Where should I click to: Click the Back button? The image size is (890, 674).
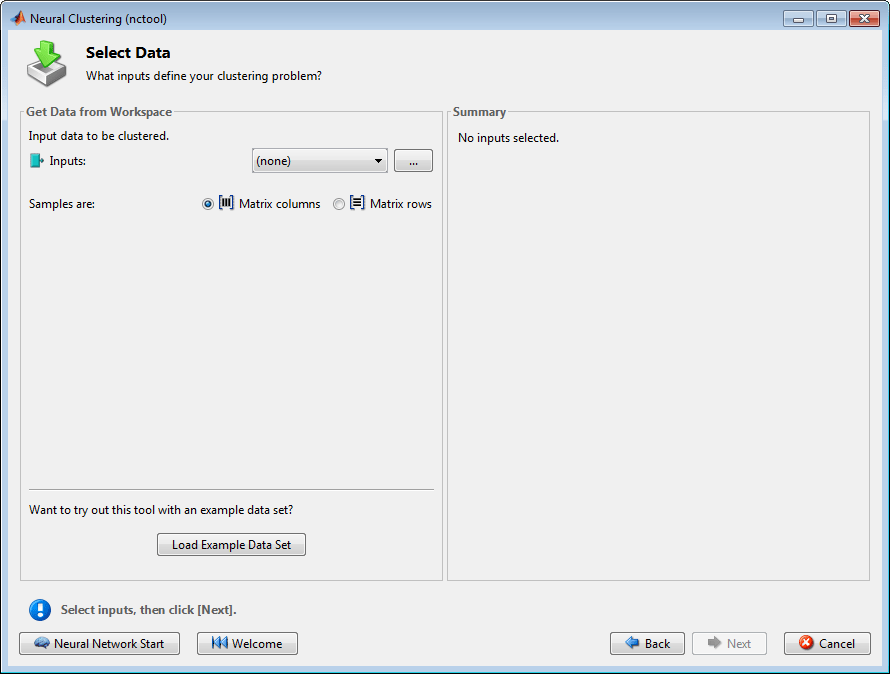click(647, 643)
